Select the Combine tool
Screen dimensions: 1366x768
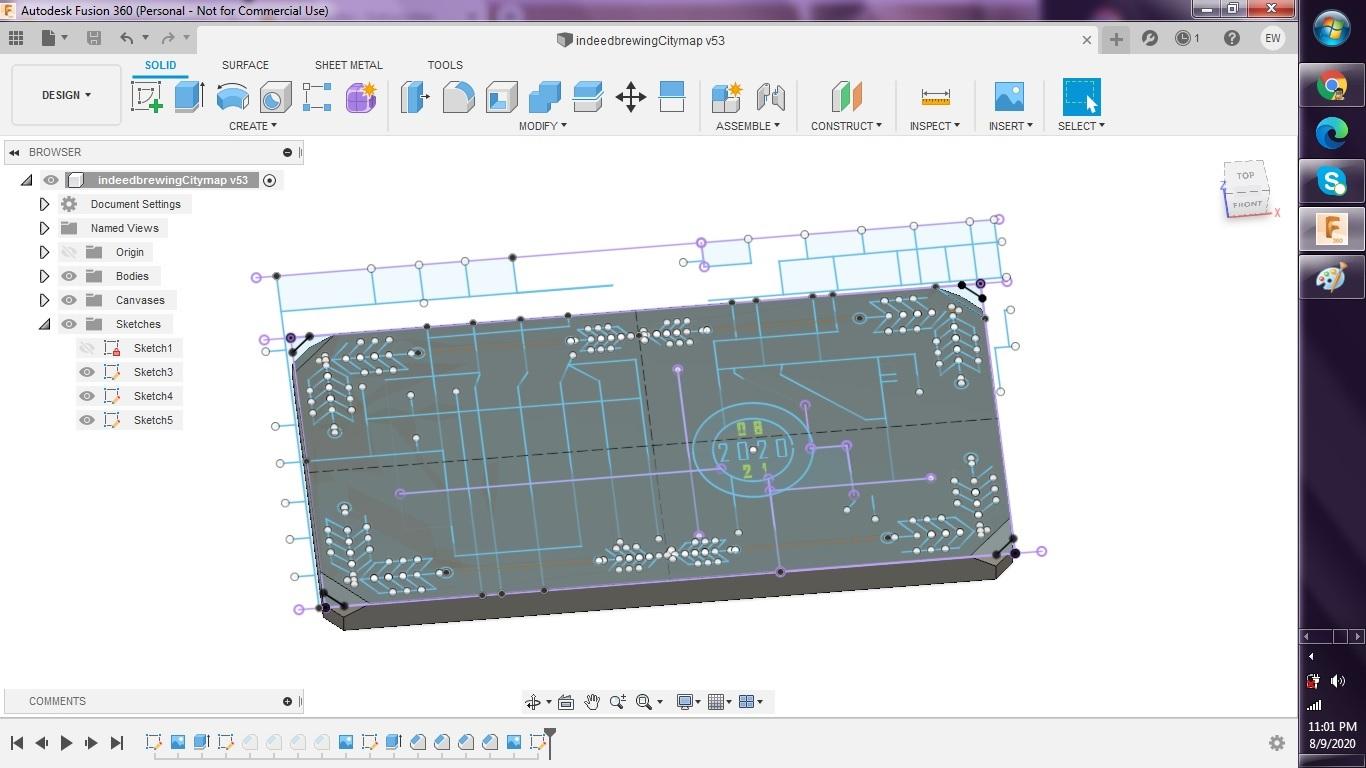coord(544,97)
